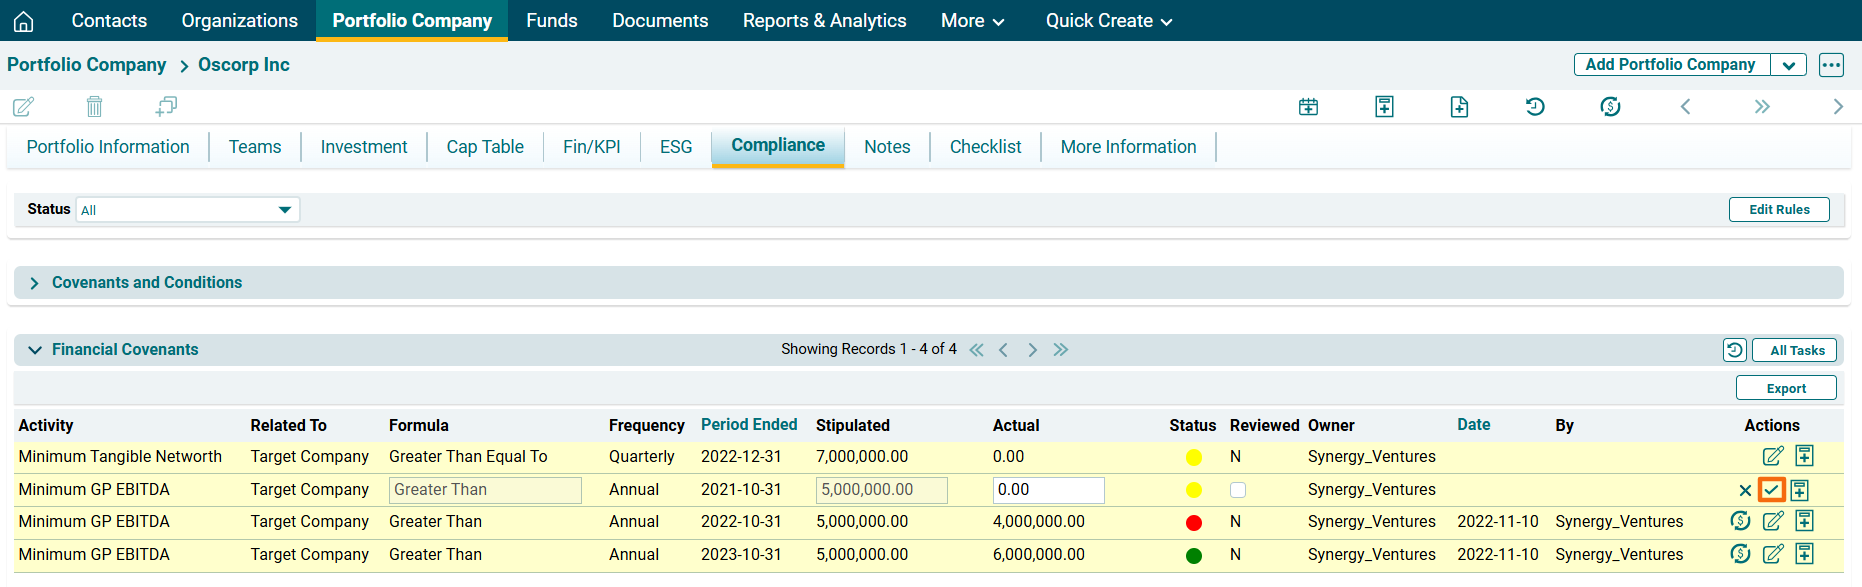Image resolution: width=1862 pixels, height=587 pixels.
Task: Open the history clock icon in toolbar
Action: point(1535,107)
